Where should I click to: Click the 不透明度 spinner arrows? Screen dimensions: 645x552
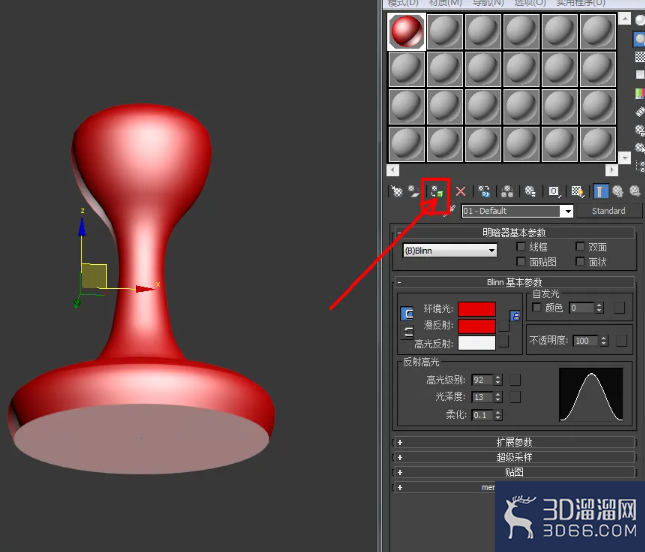[x=603, y=341]
